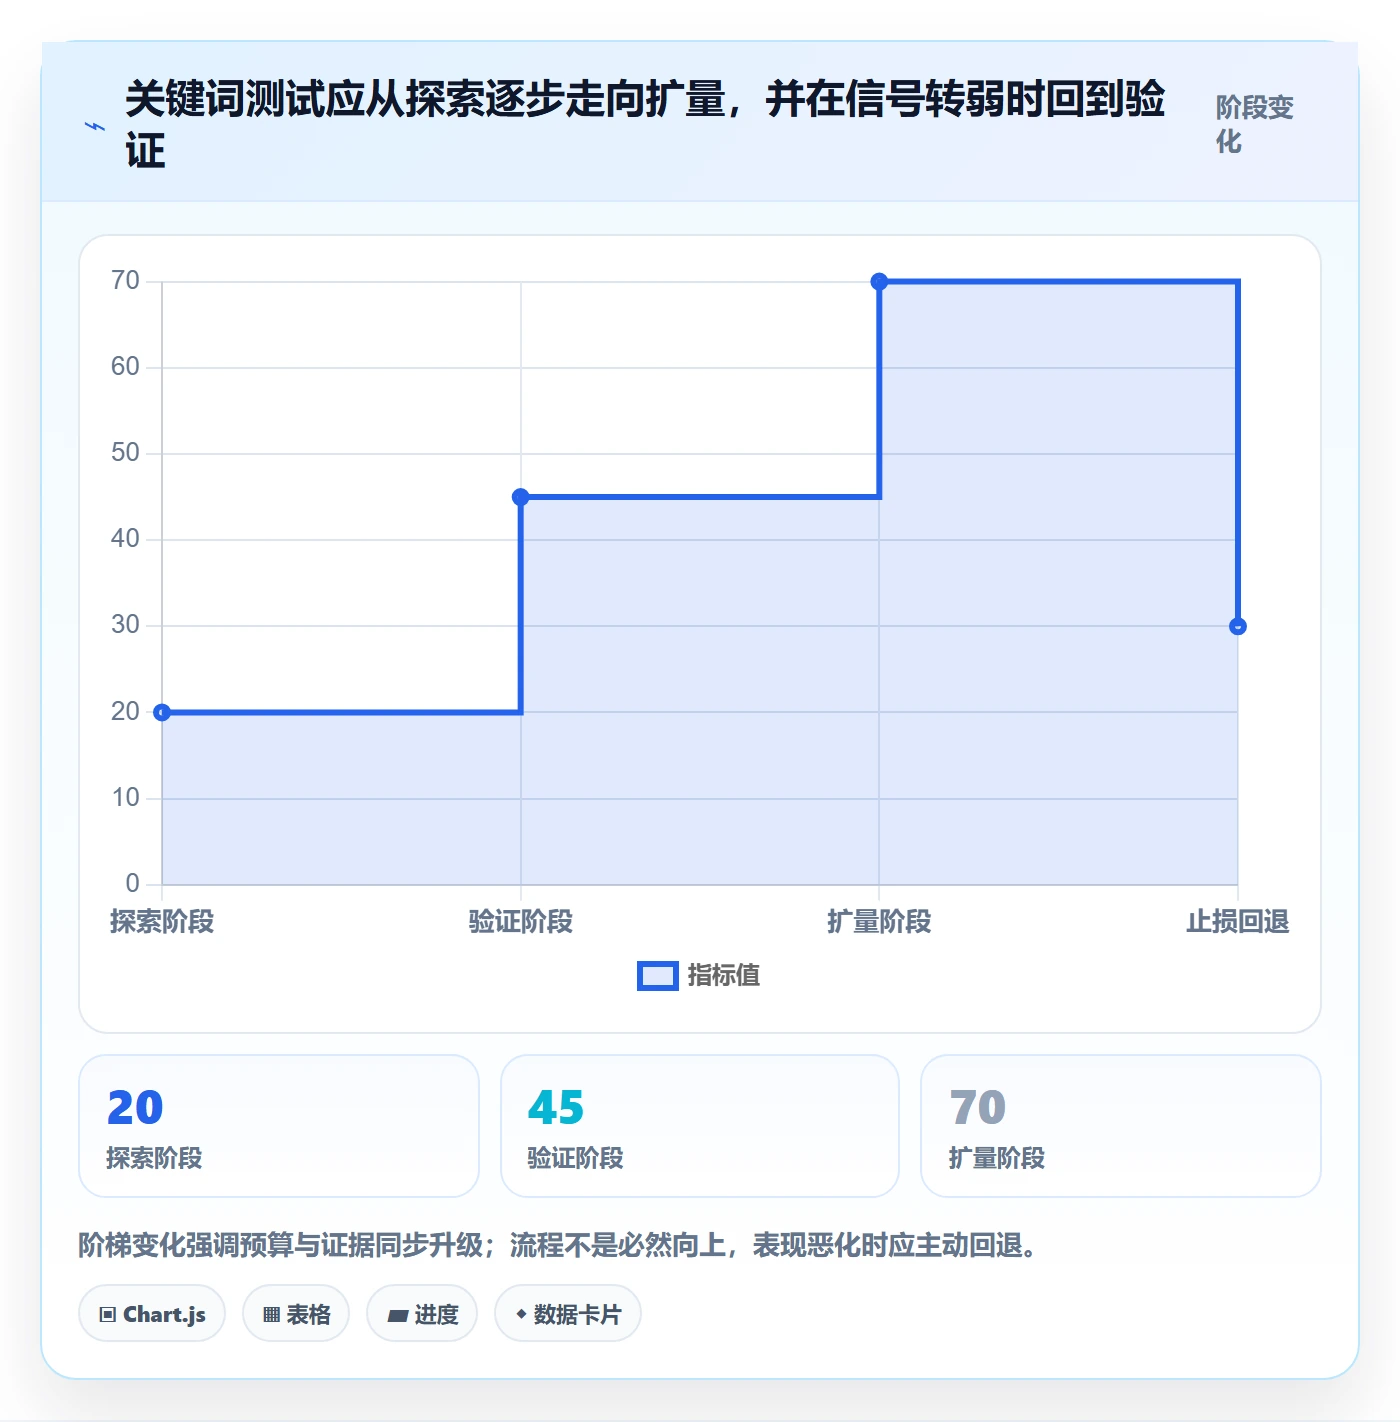Click the 指标值 legend label
The width and height of the screenshot is (1400, 1422).
pos(724,976)
